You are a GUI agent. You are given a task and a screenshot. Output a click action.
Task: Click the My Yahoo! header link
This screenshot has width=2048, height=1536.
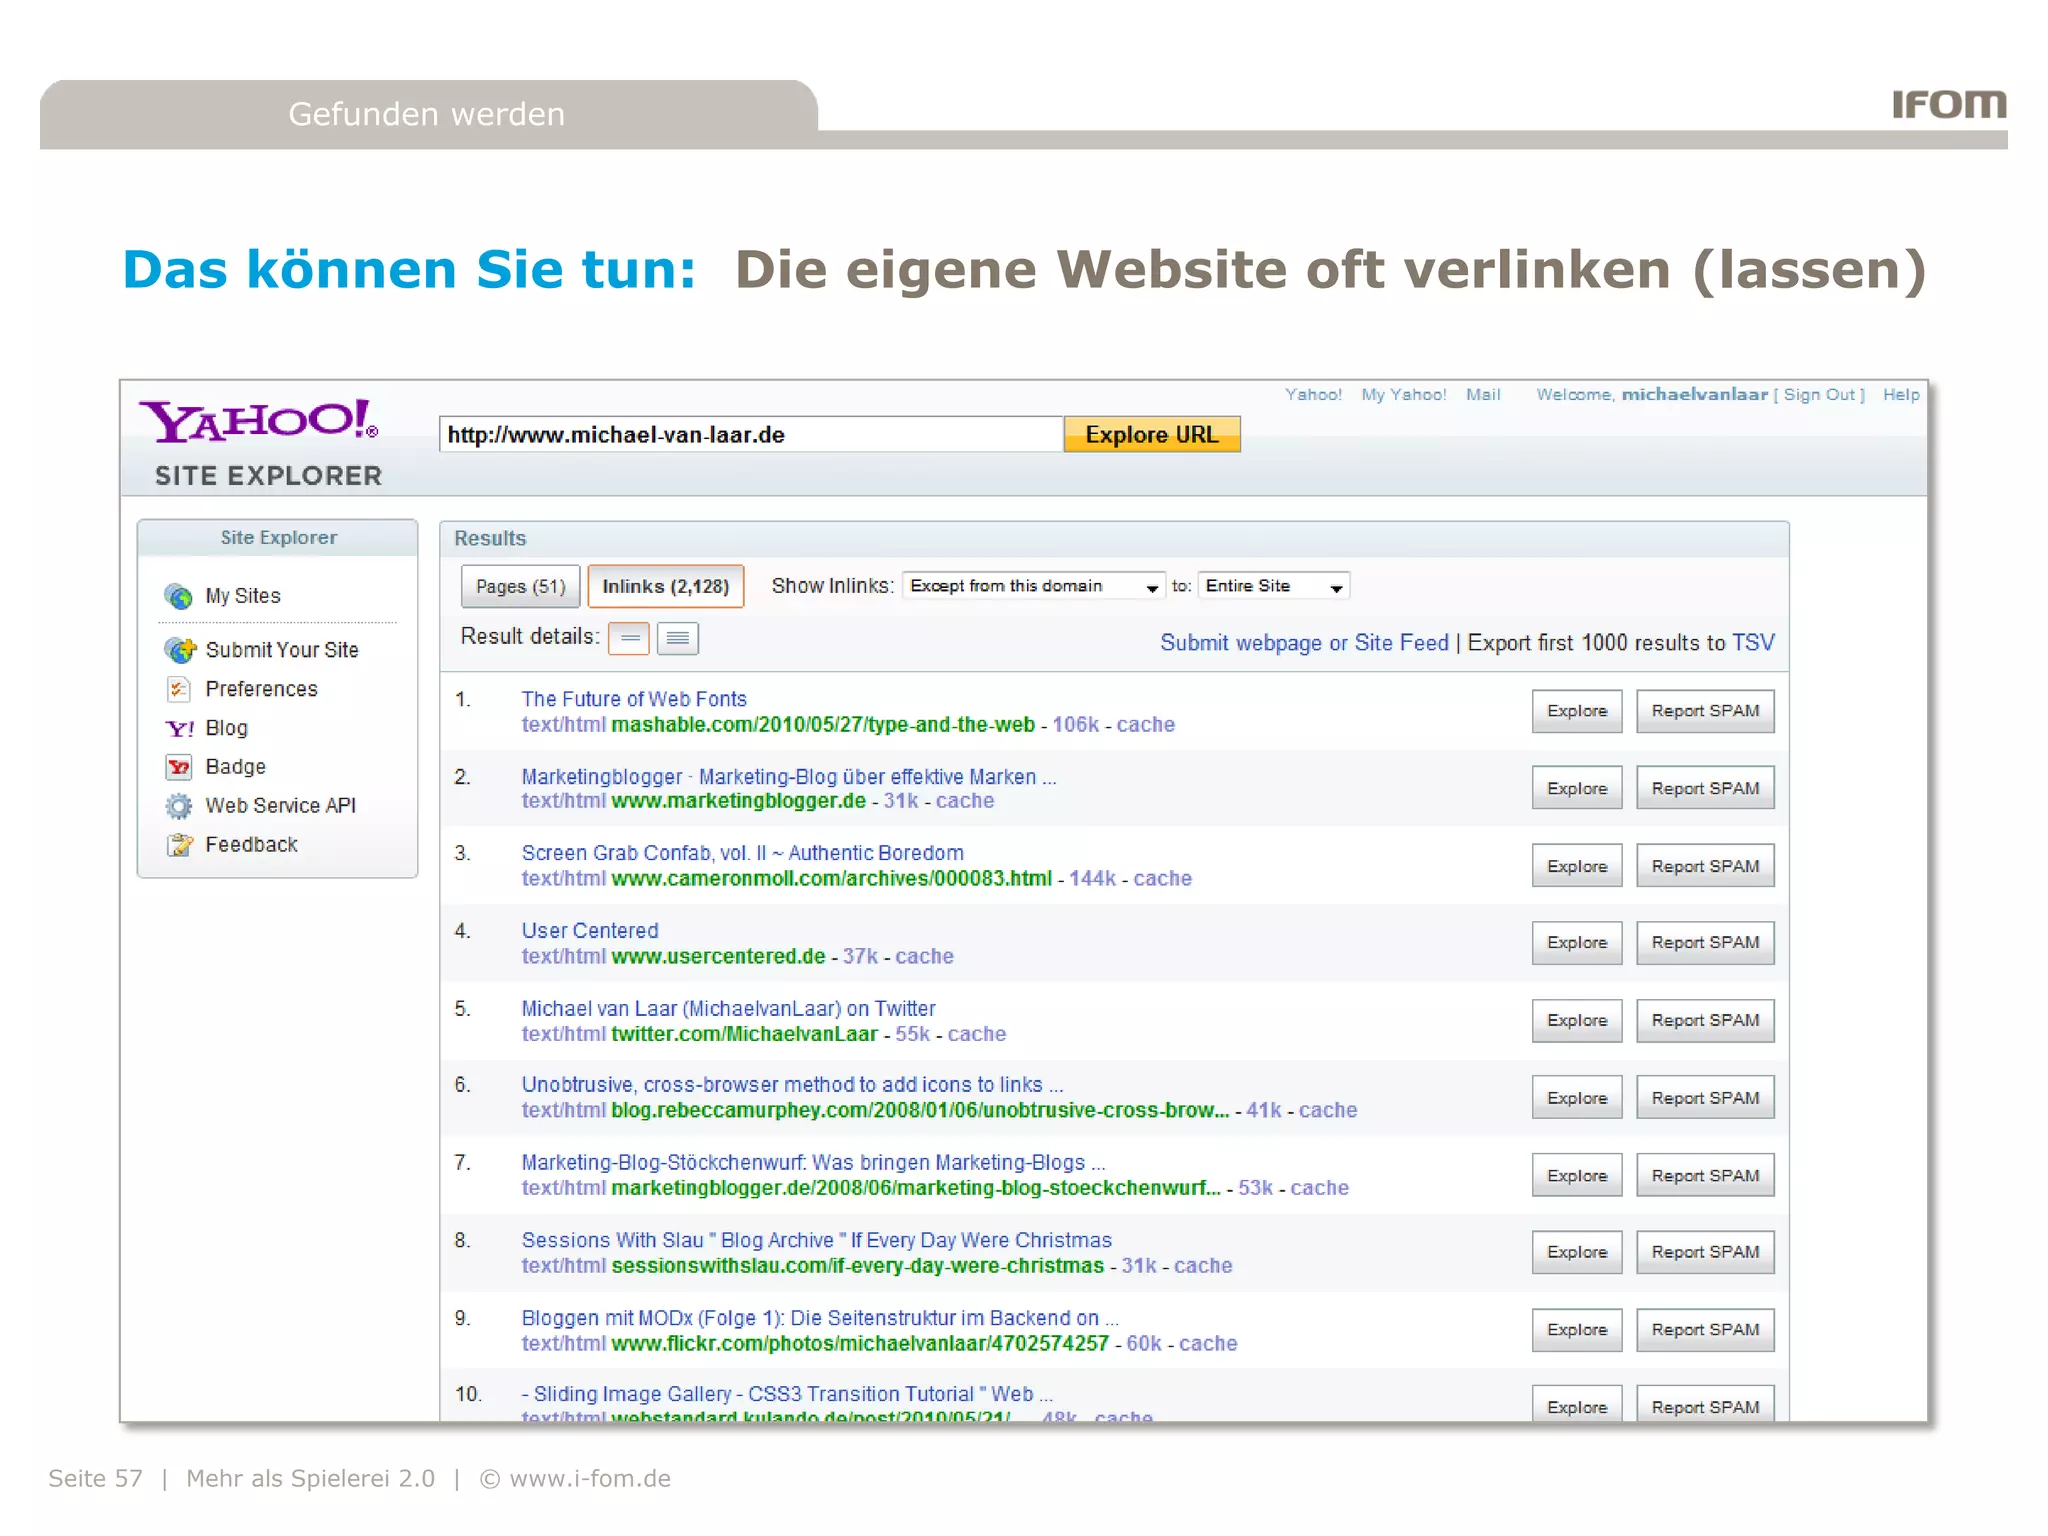pyautogui.click(x=1403, y=395)
